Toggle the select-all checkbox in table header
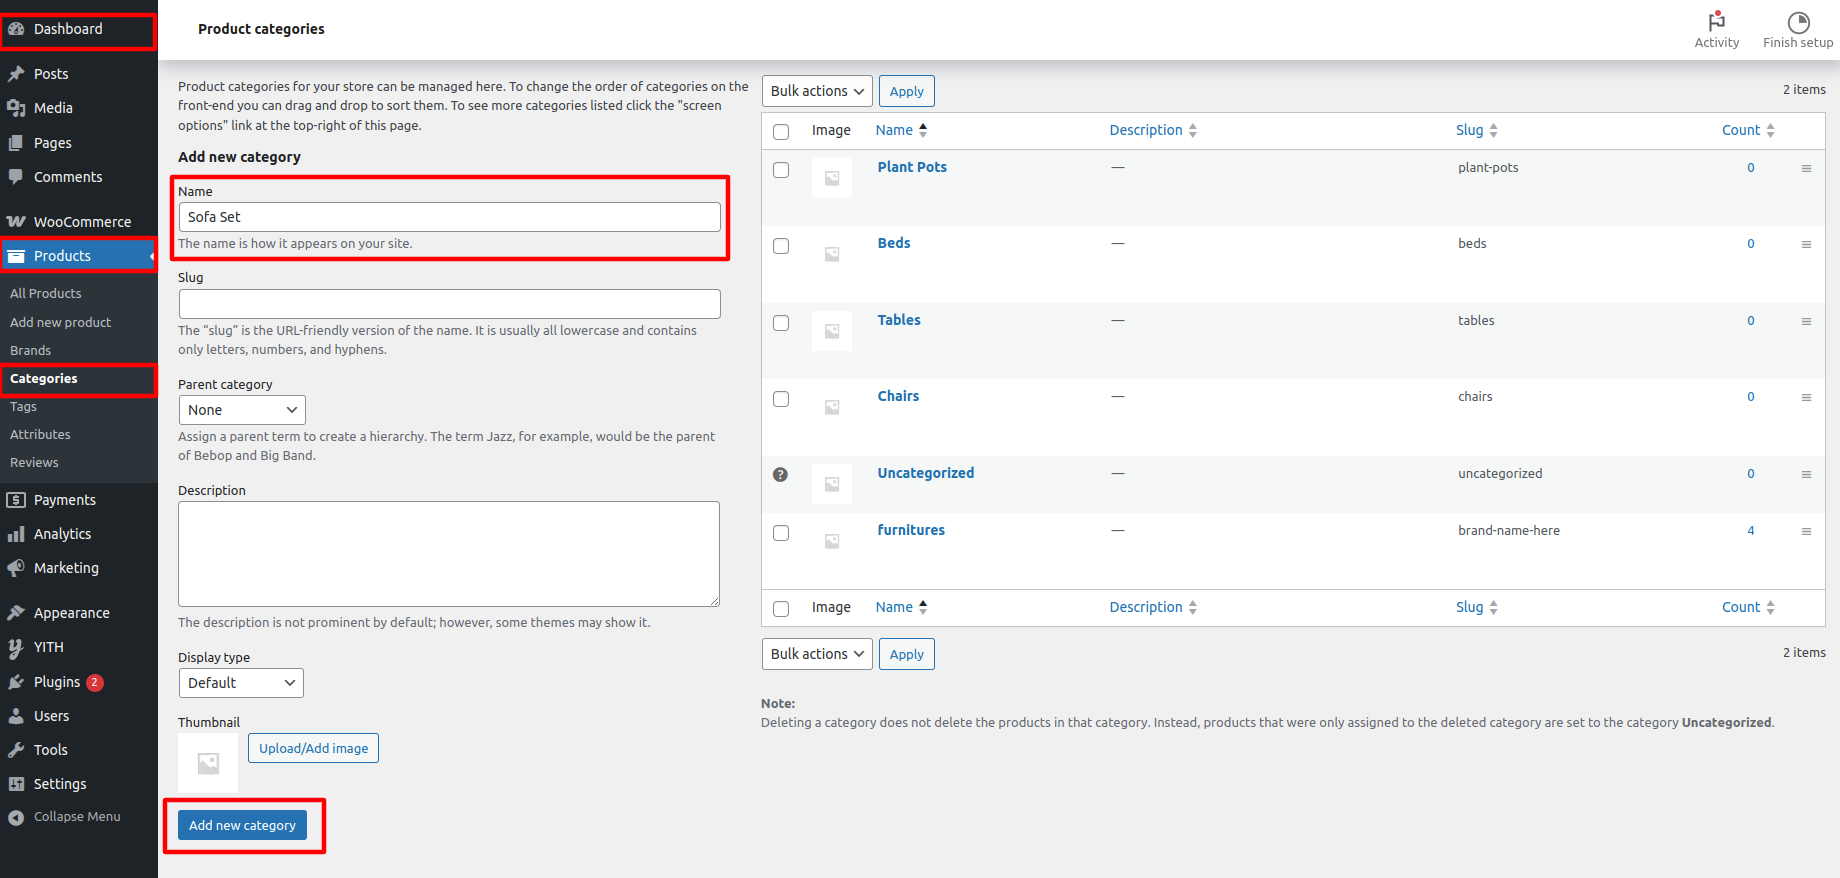The width and height of the screenshot is (1840, 878). (781, 132)
